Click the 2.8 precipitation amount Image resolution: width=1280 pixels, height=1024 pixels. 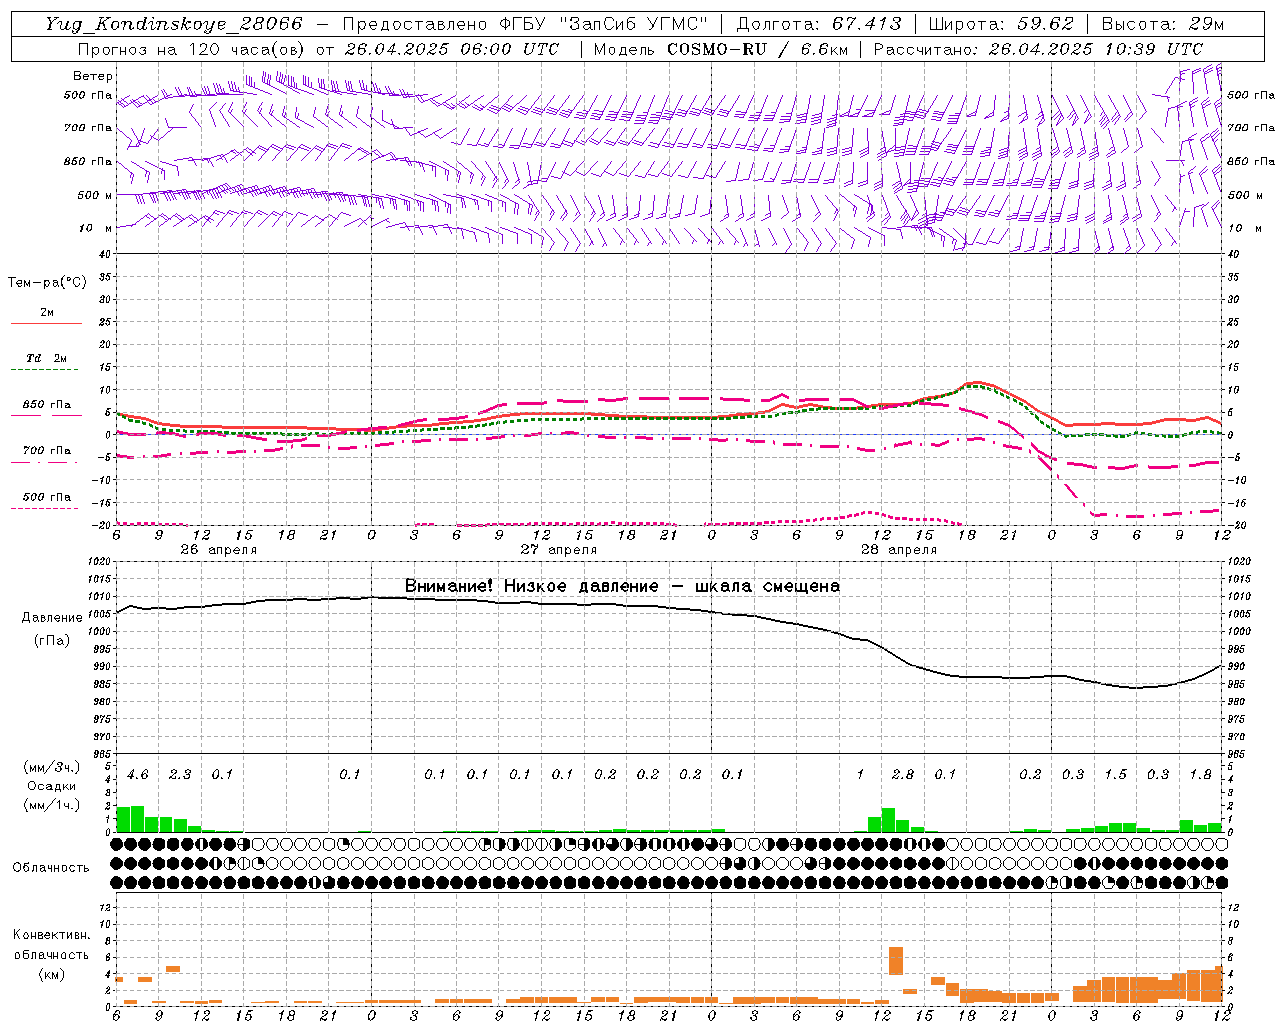(903, 774)
